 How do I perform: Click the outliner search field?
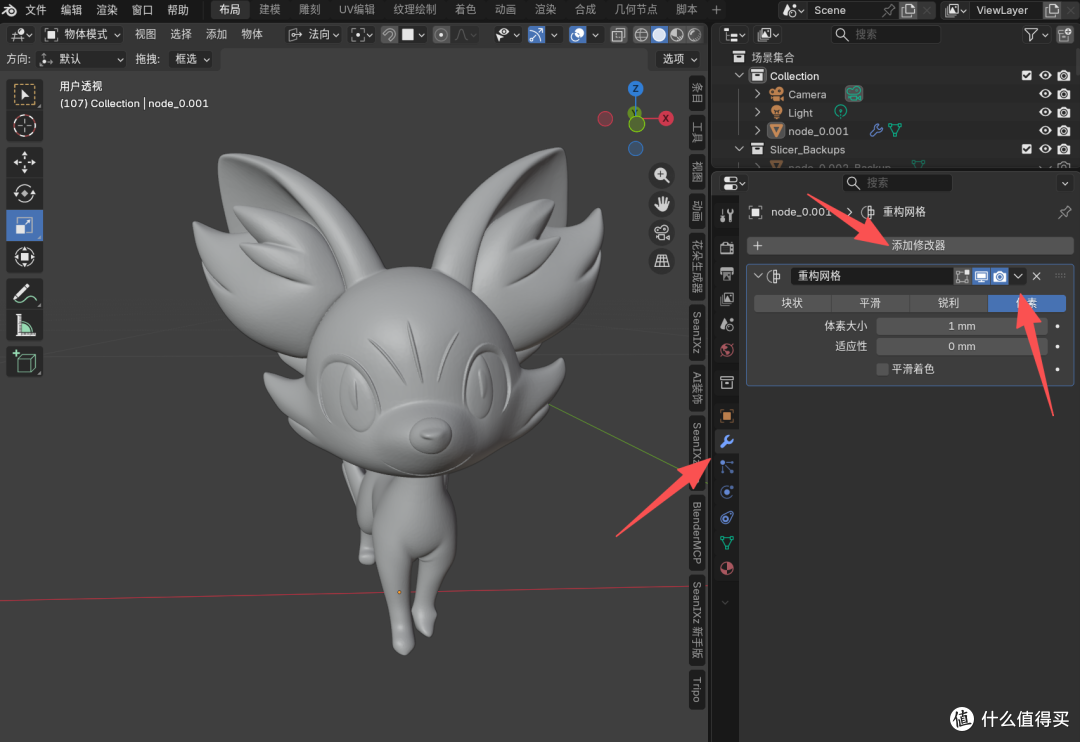pos(886,34)
